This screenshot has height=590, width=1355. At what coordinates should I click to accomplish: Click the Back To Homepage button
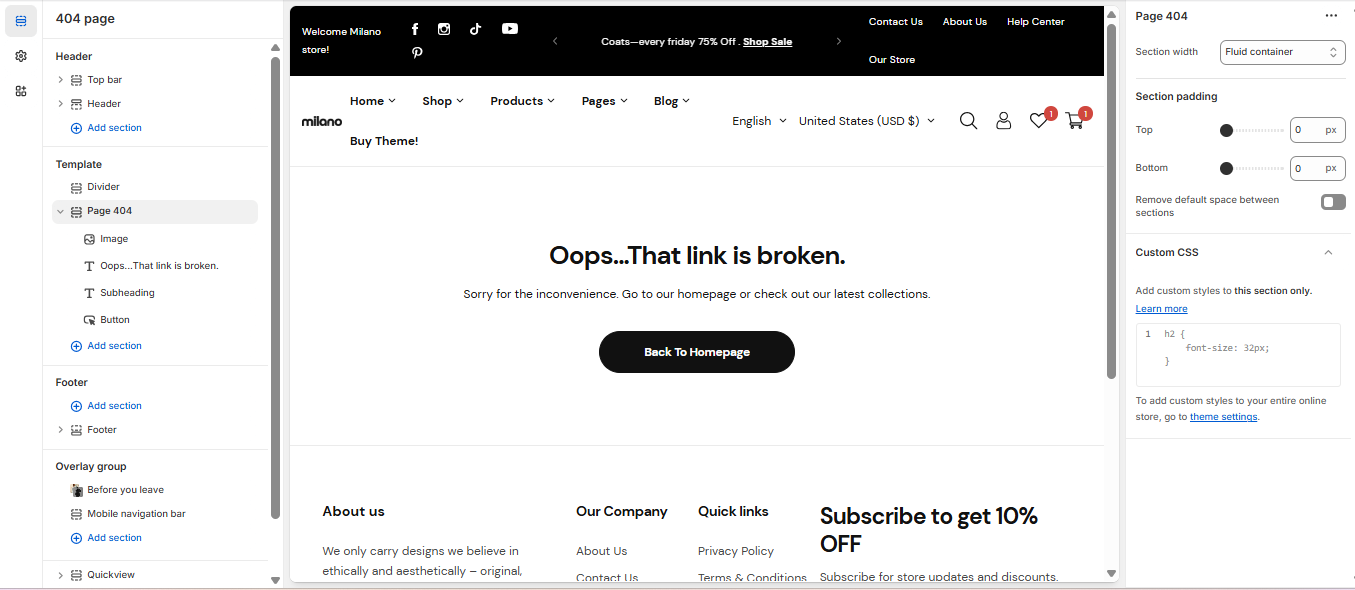(x=696, y=352)
